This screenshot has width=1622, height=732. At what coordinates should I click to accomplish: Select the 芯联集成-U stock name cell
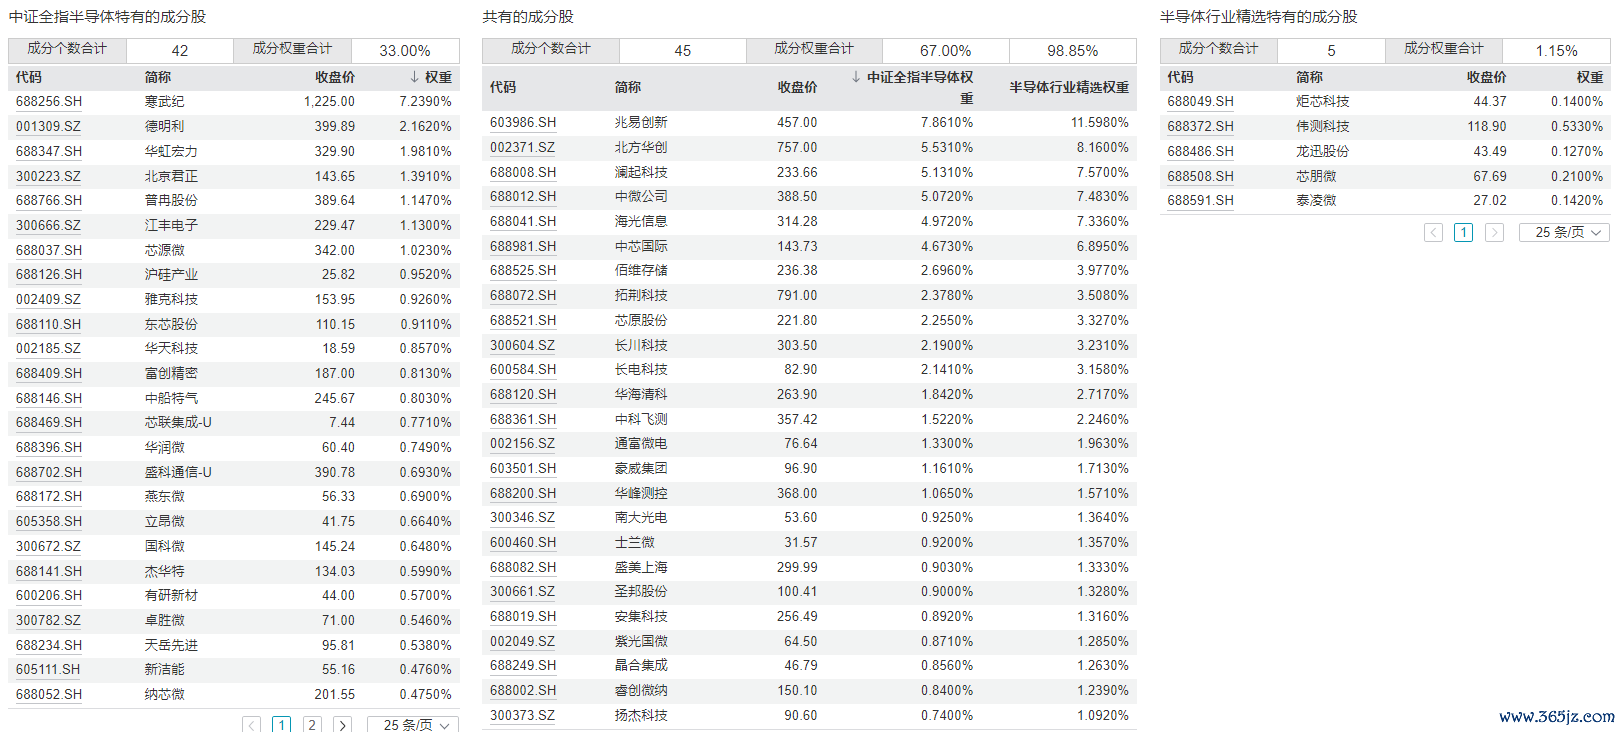(x=178, y=423)
